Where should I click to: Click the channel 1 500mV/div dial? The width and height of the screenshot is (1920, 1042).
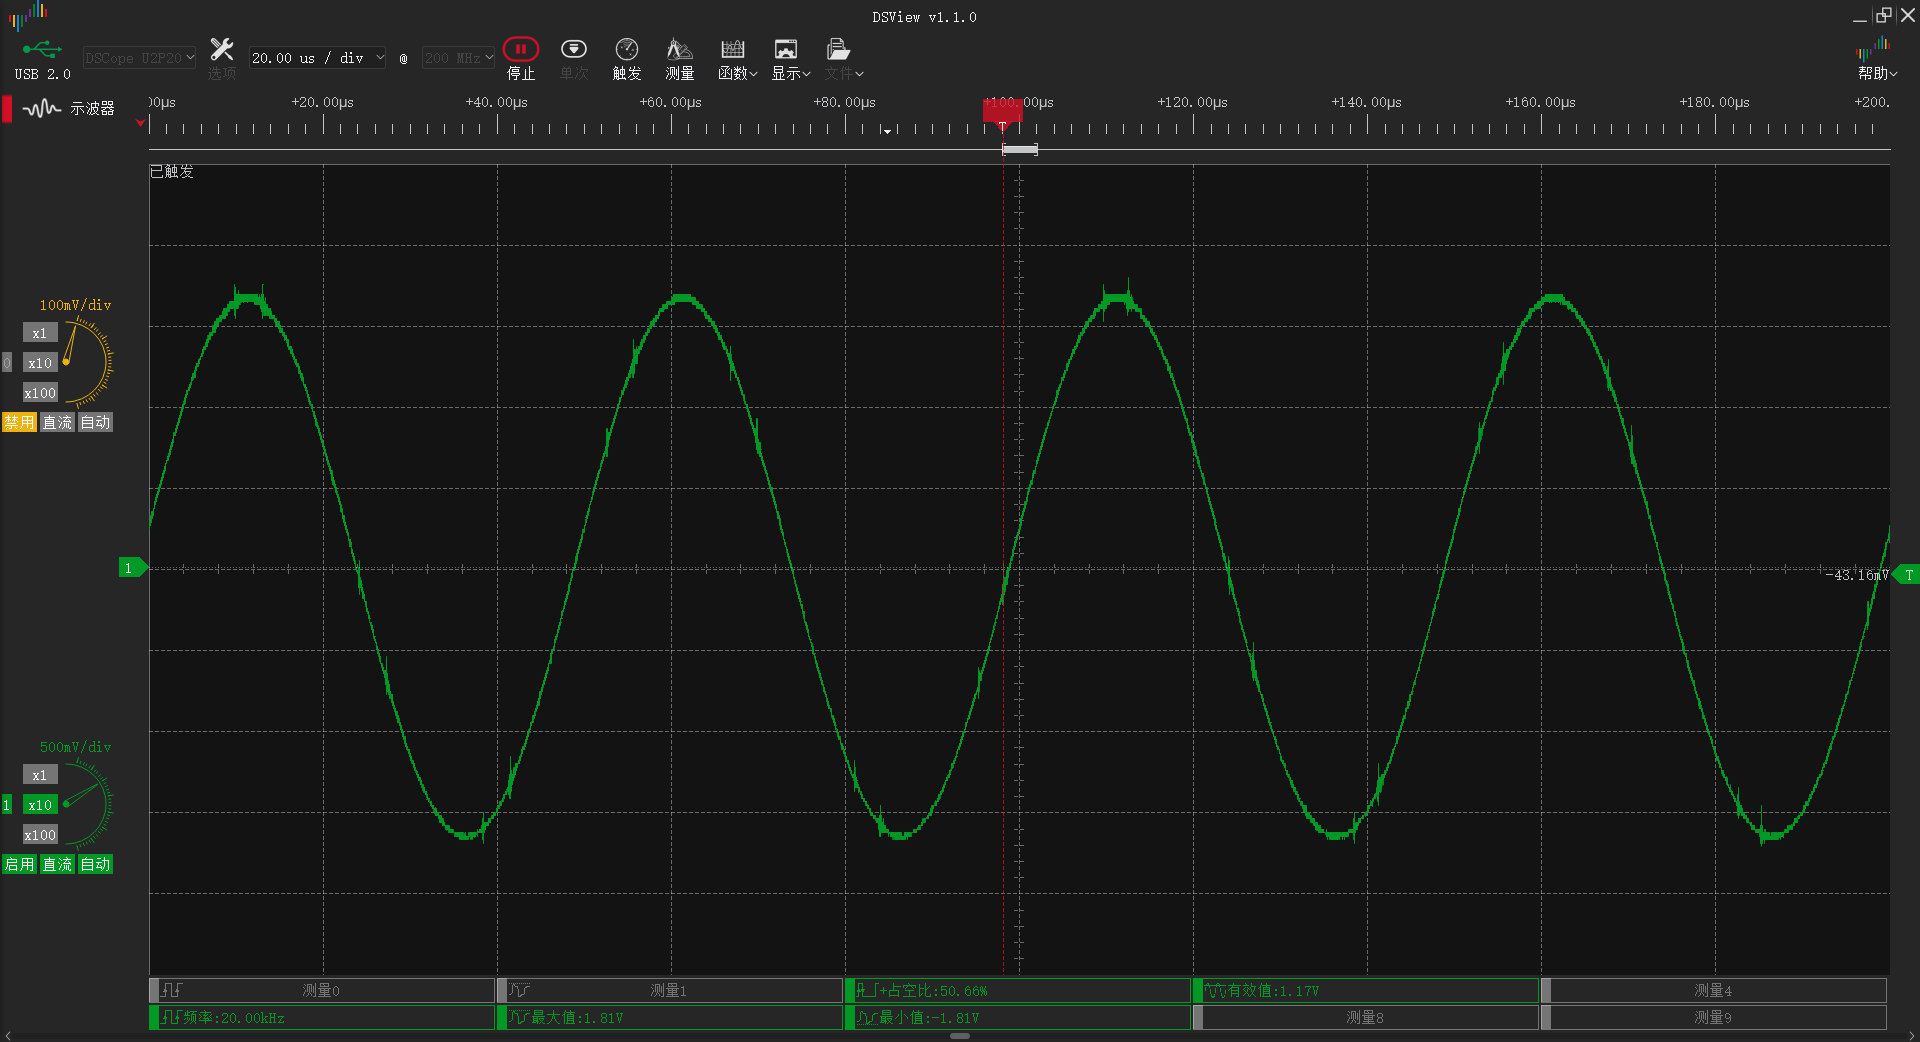click(x=87, y=804)
